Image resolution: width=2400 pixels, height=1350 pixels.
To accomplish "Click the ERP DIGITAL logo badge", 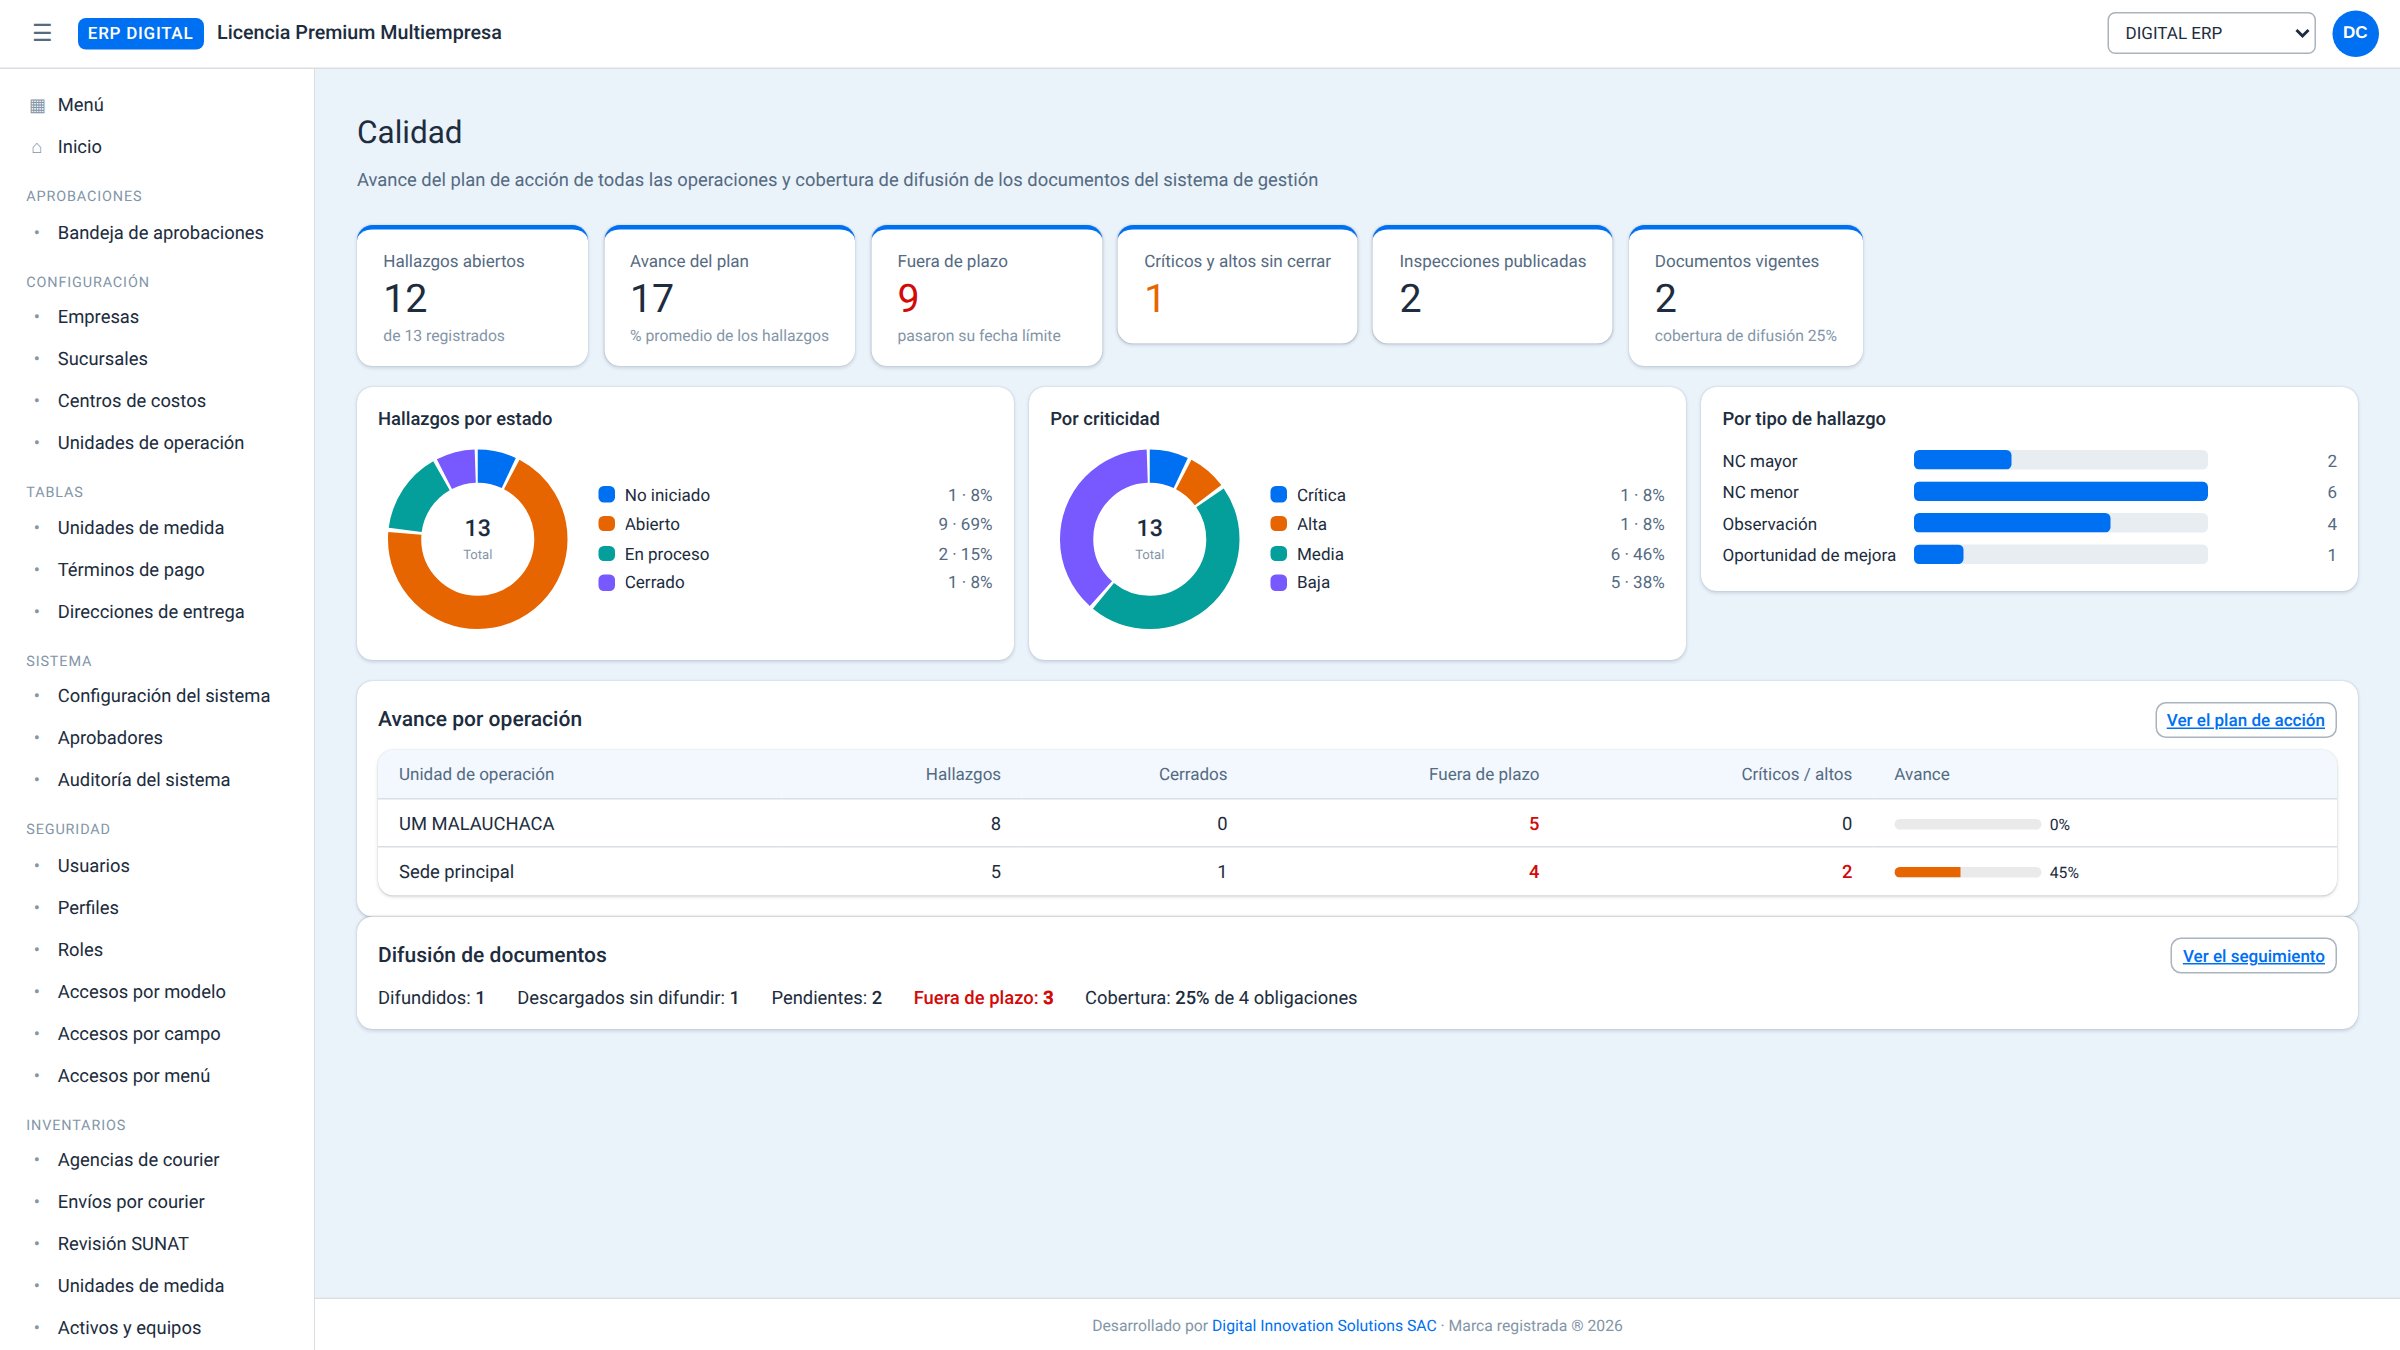I will click(x=140, y=33).
